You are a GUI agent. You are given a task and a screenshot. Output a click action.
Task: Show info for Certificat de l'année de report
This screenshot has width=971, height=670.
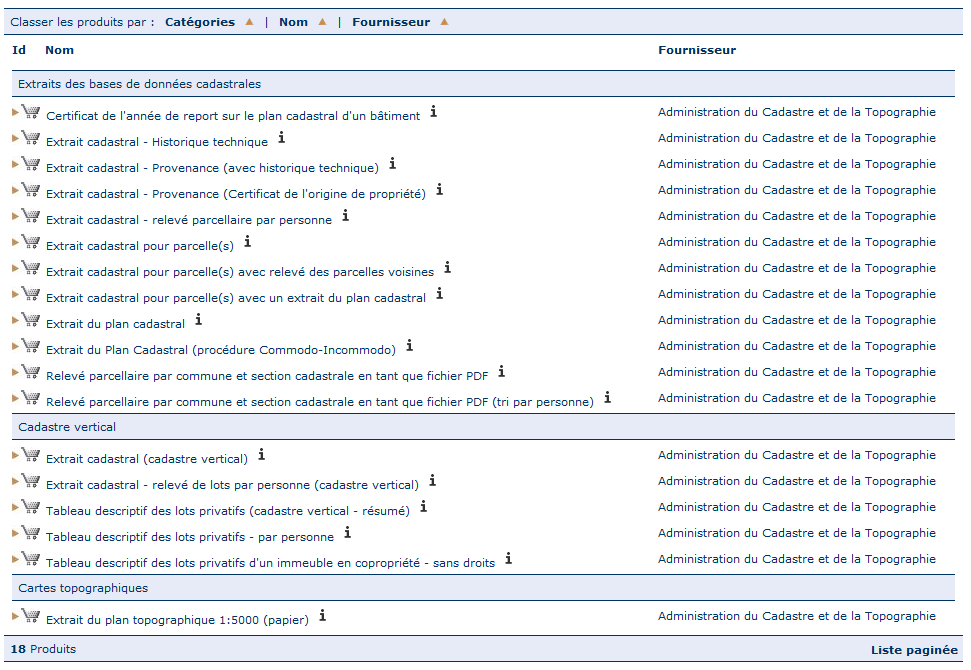click(x=433, y=112)
